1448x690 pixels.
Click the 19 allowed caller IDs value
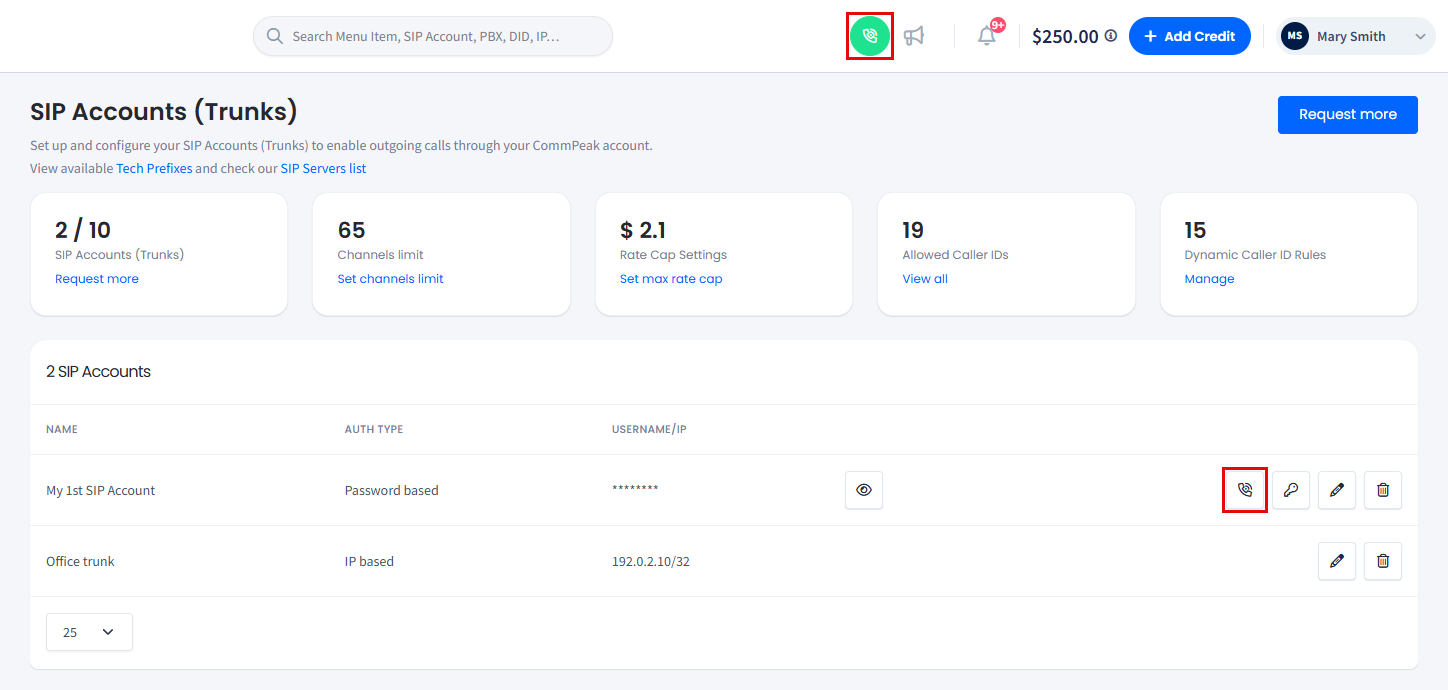point(913,230)
